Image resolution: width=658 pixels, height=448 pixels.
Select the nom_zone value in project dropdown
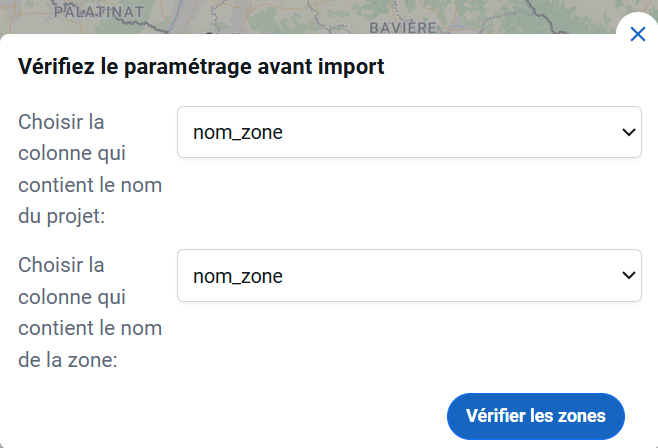point(238,133)
